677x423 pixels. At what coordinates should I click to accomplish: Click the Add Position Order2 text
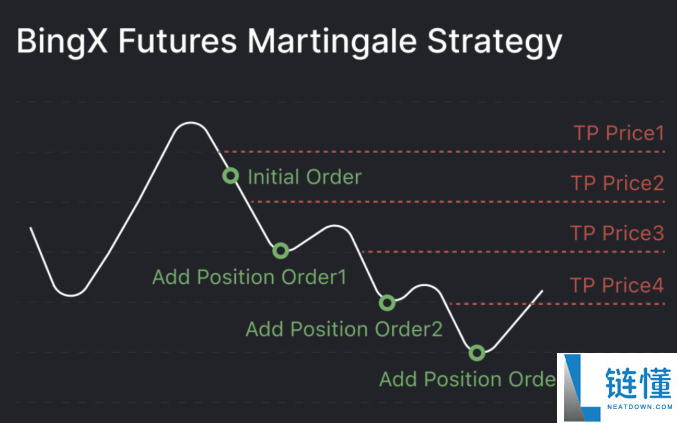344,329
